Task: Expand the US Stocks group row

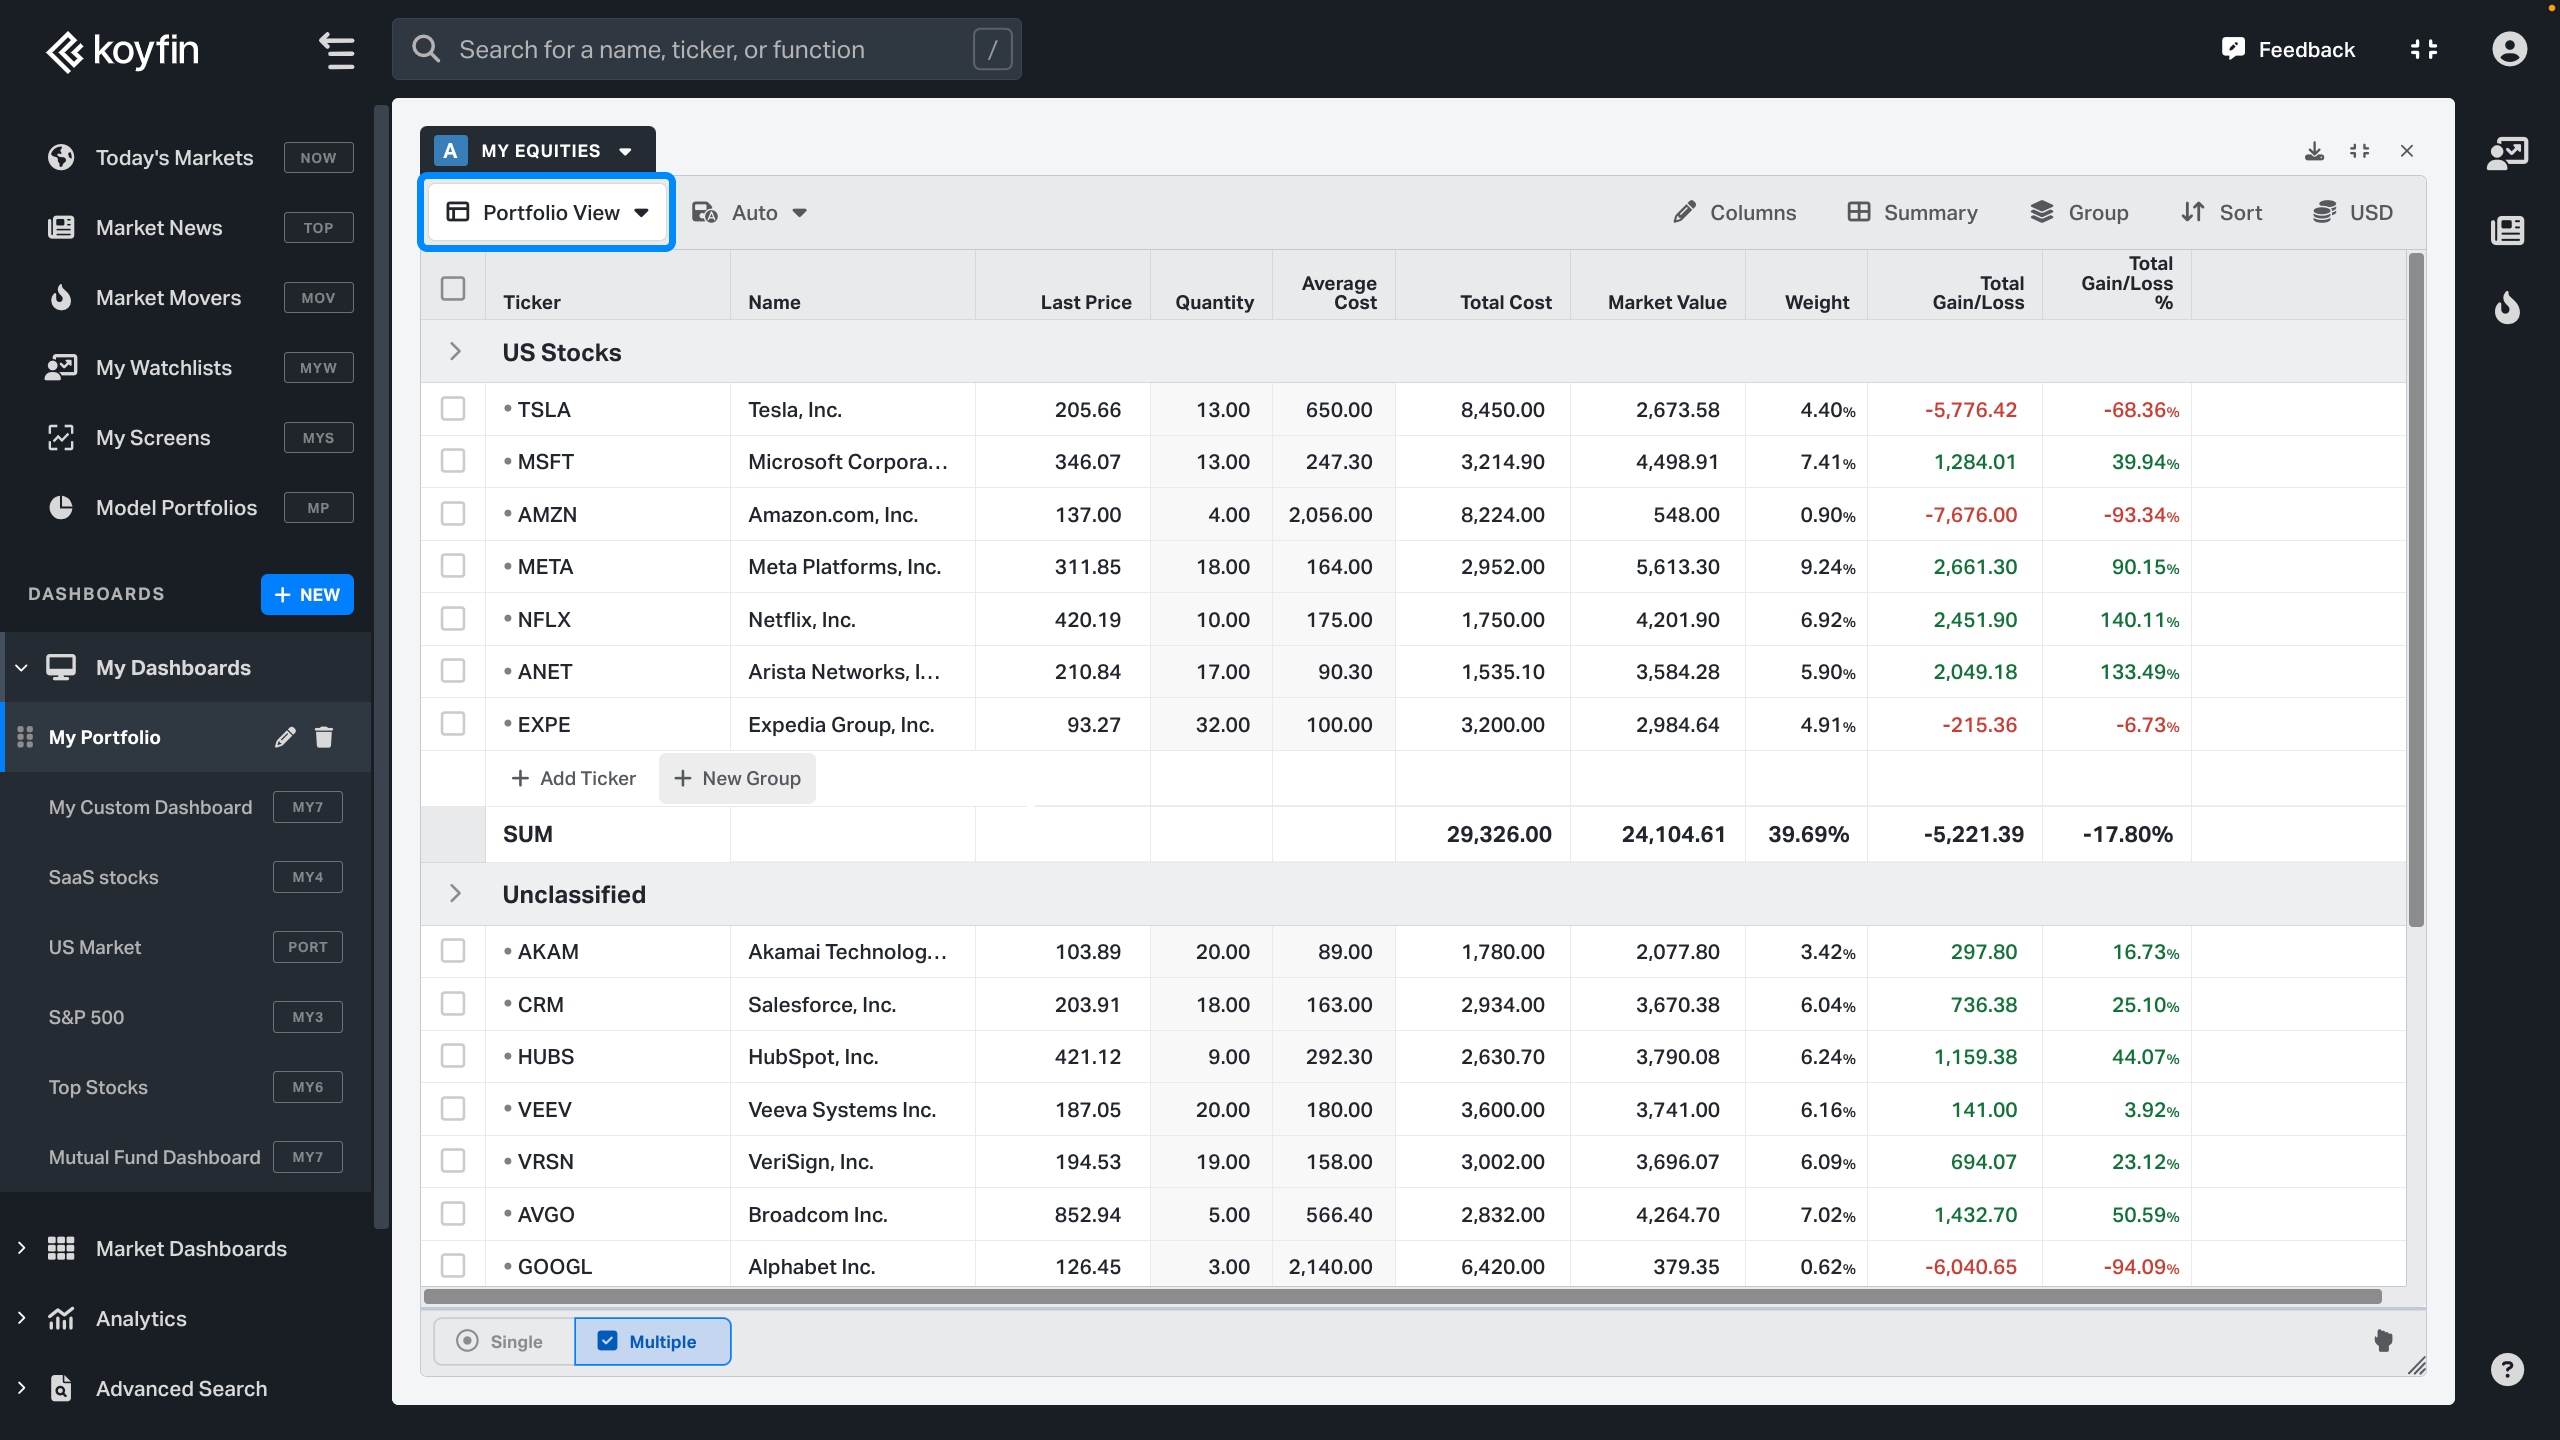Action: point(455,352)
